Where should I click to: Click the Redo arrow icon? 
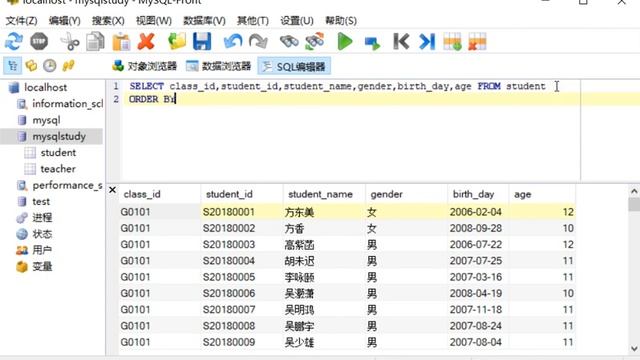point(258,42)
